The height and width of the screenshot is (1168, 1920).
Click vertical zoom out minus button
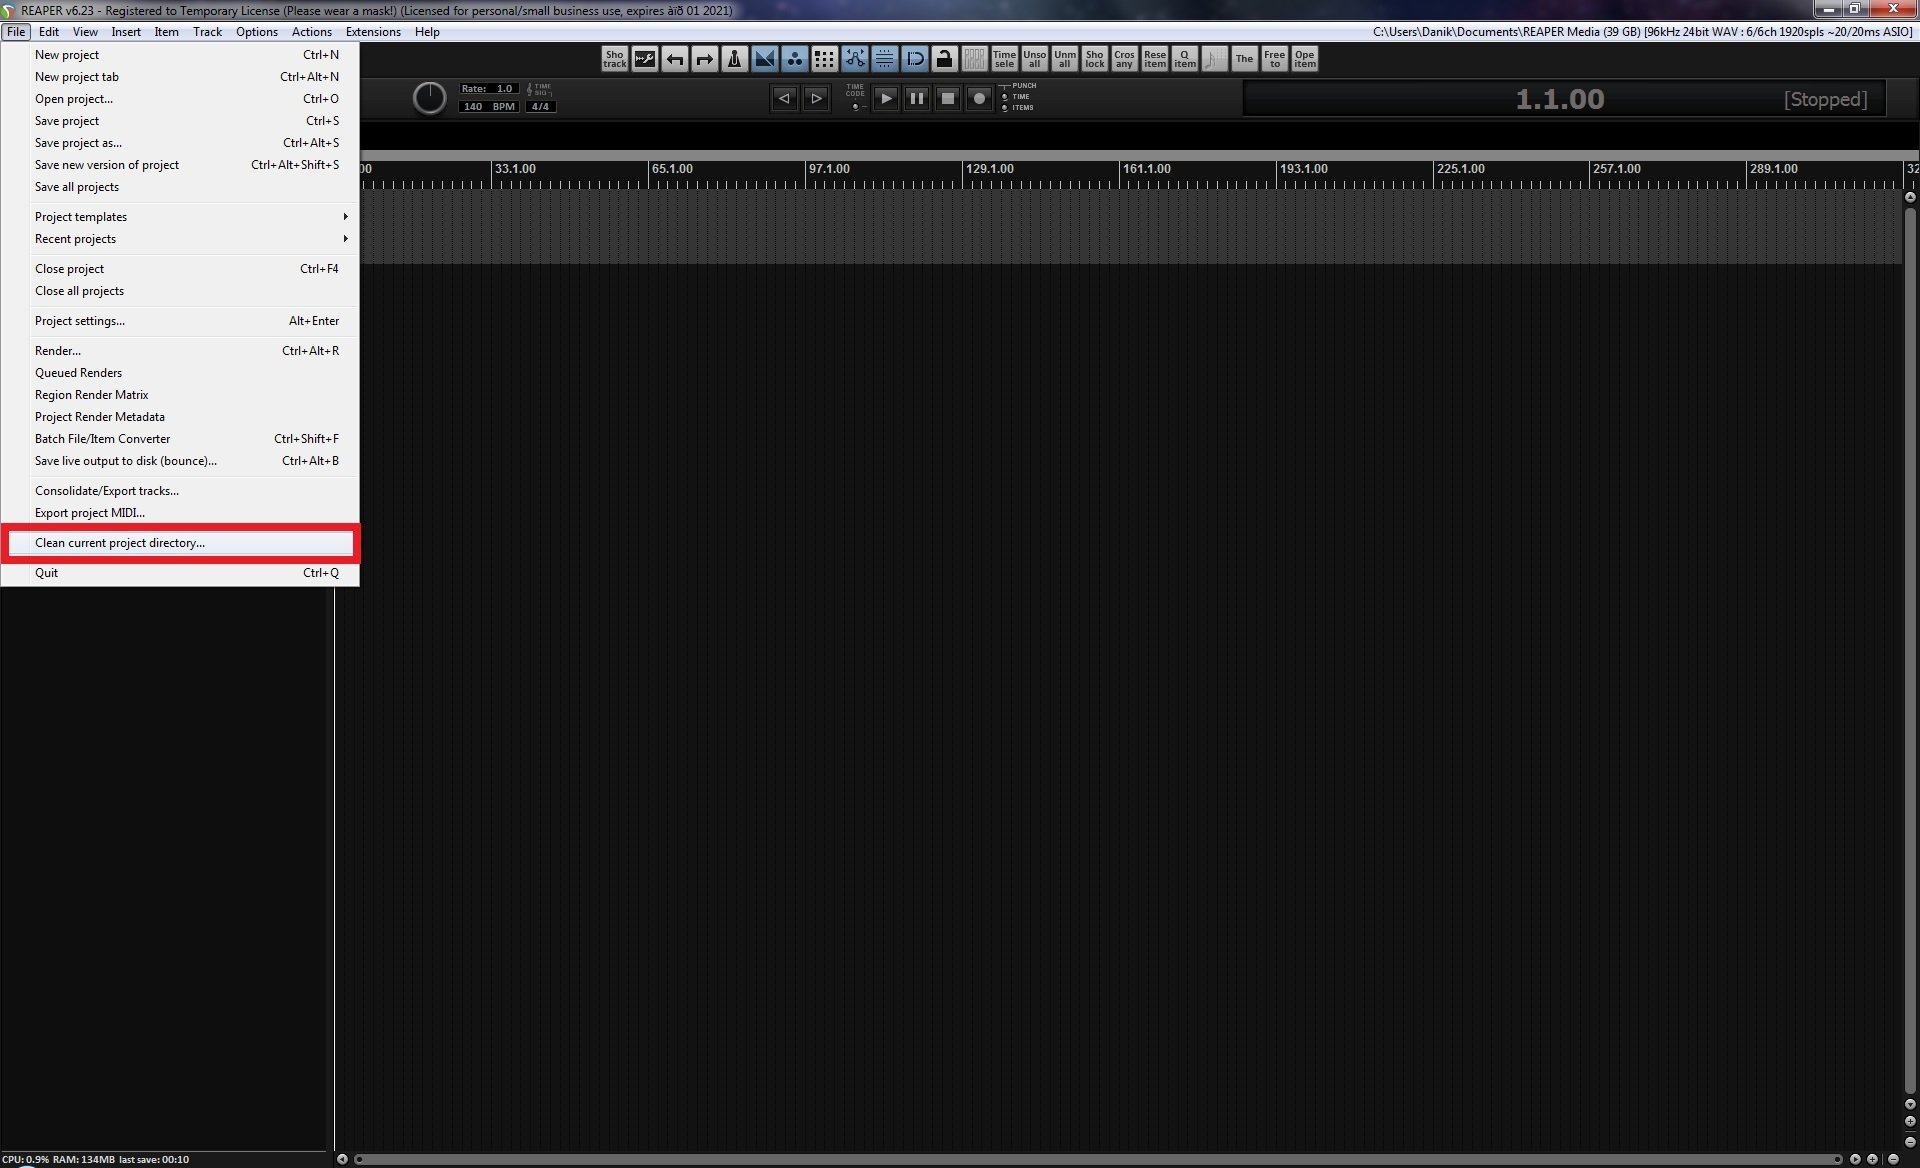click(x=1910, y=1141)
